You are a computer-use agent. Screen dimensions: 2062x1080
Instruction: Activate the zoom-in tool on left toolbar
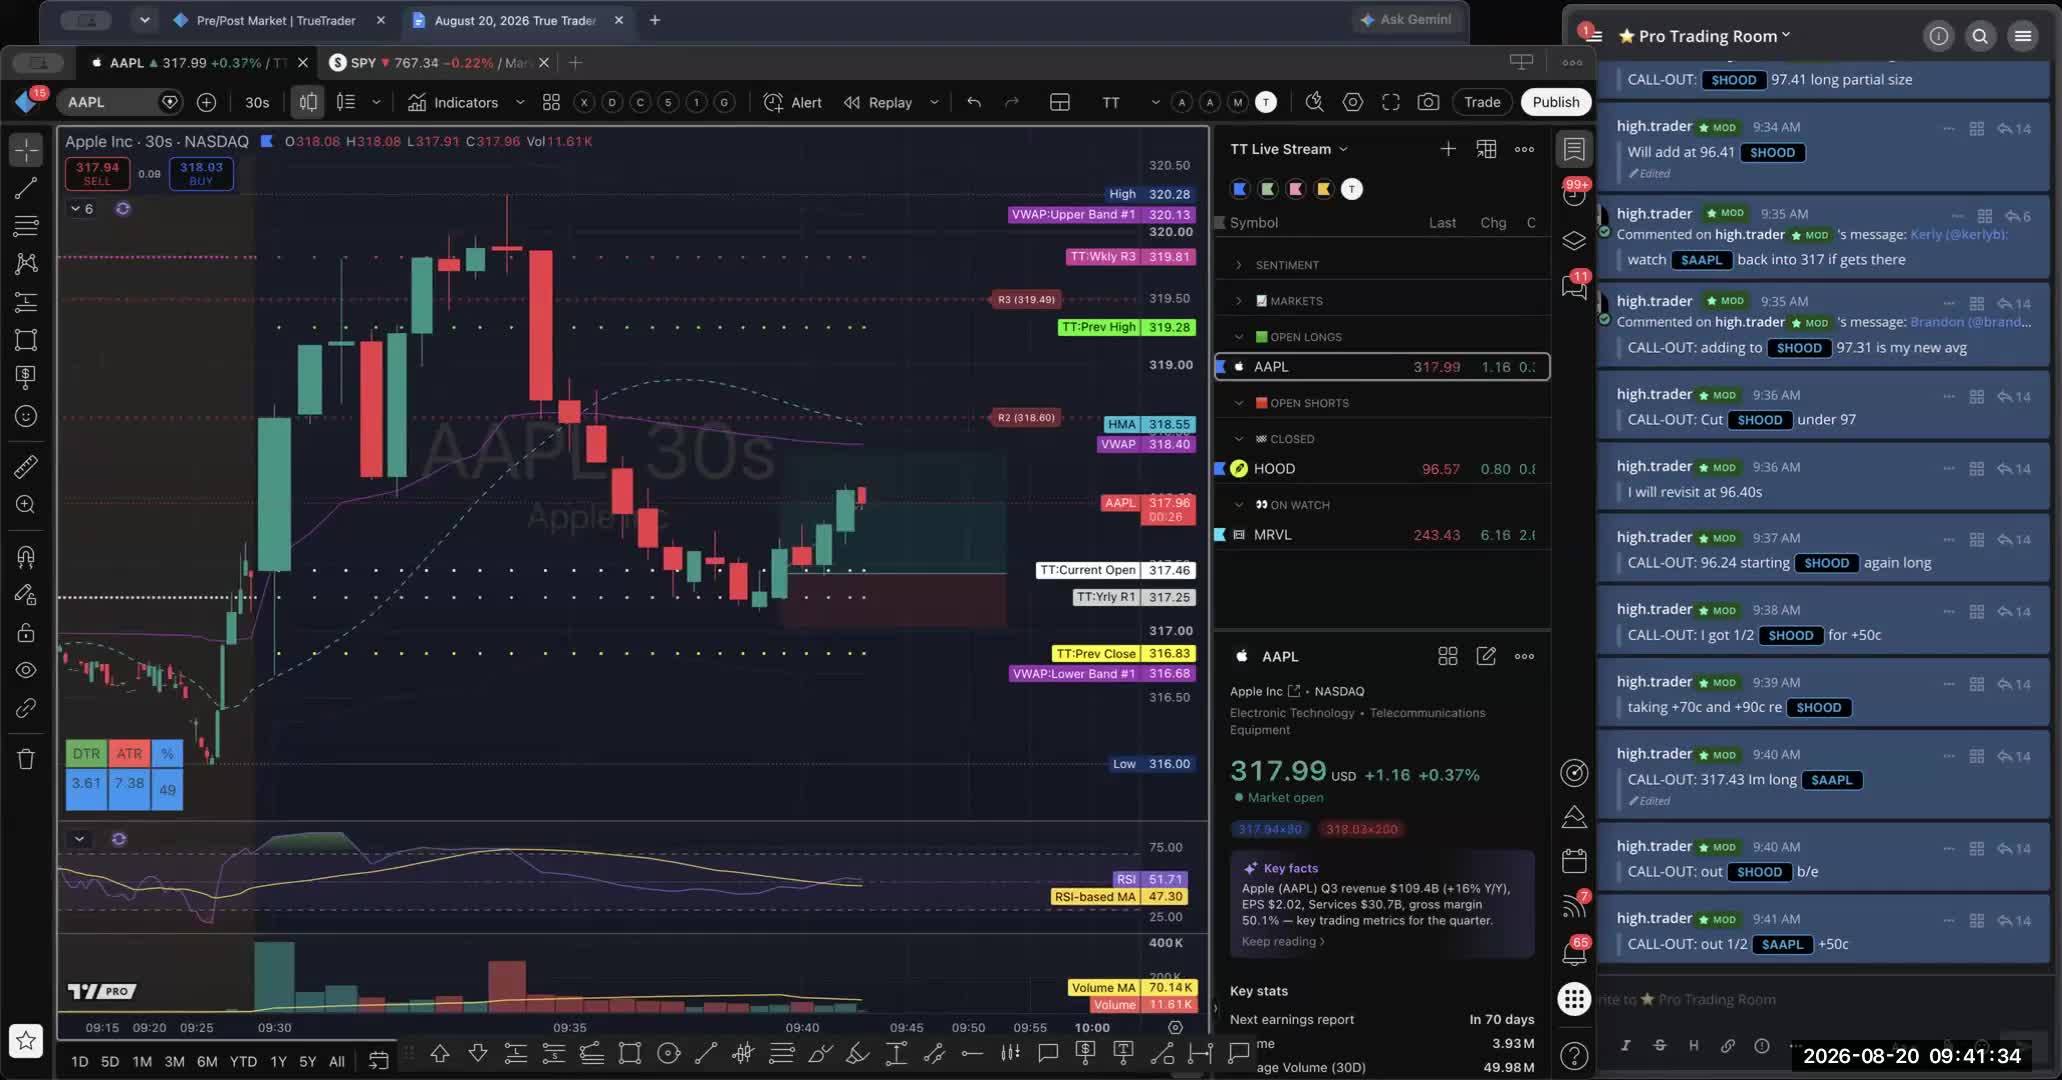point(26,505)
